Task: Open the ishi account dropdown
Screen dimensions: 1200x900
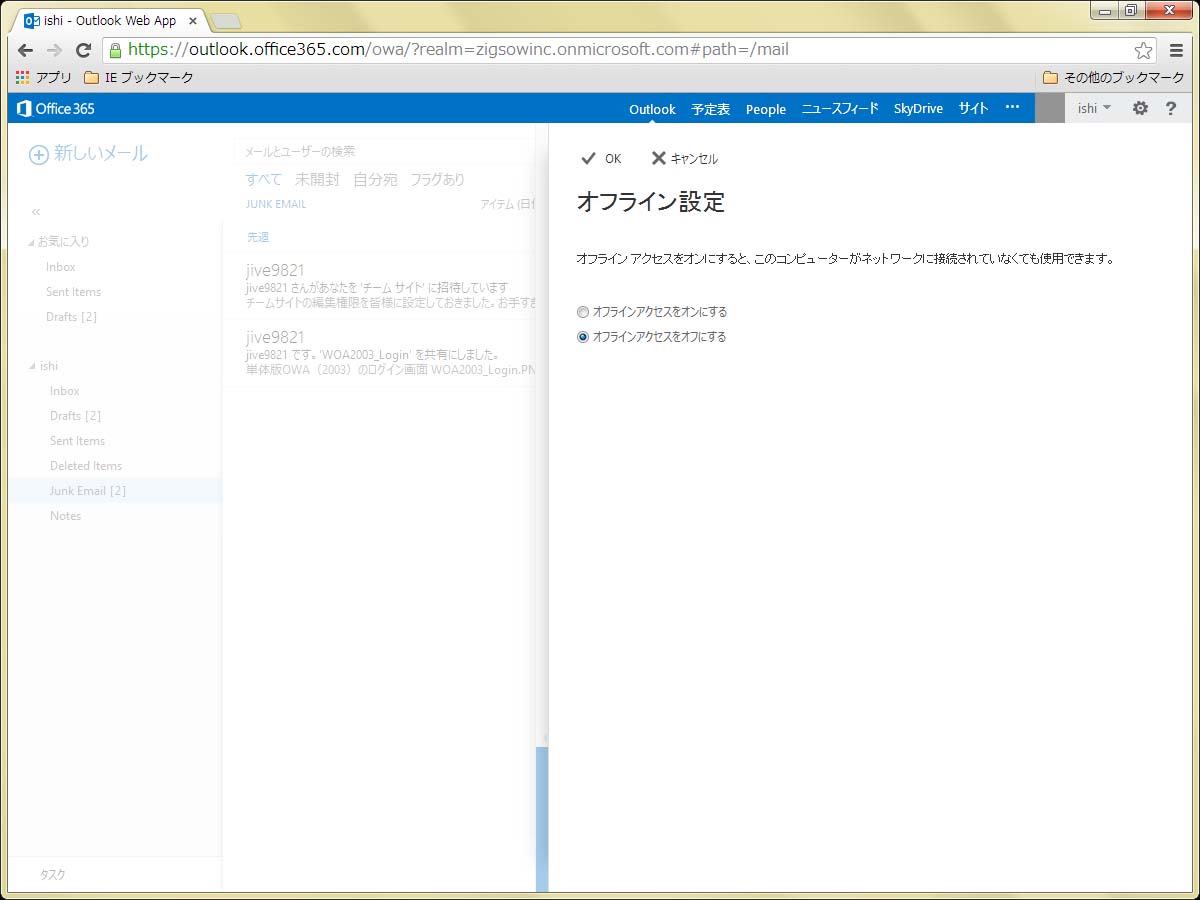Action: click(x=1094, y=108)
